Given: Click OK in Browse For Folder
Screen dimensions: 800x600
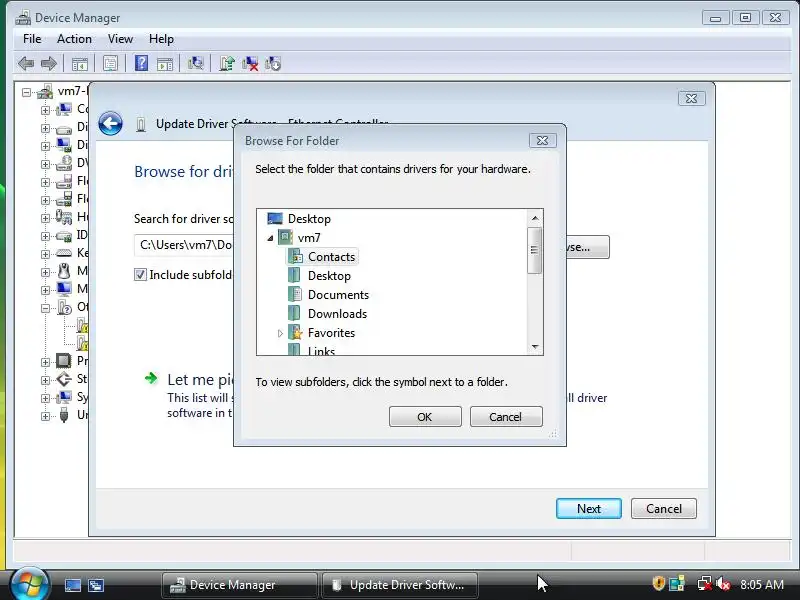Looking at the screenshot, I should pos(425,417).
